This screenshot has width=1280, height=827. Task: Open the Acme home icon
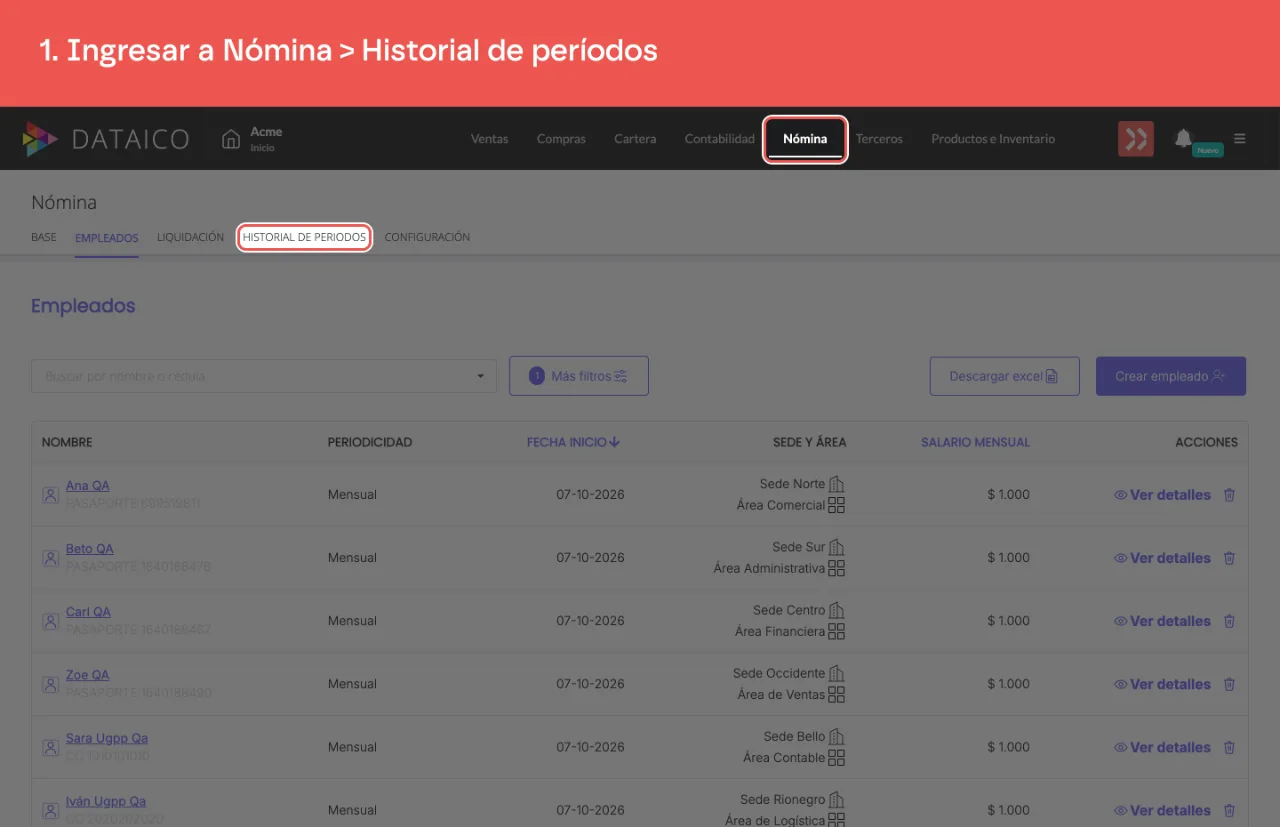tap(231, 139)
